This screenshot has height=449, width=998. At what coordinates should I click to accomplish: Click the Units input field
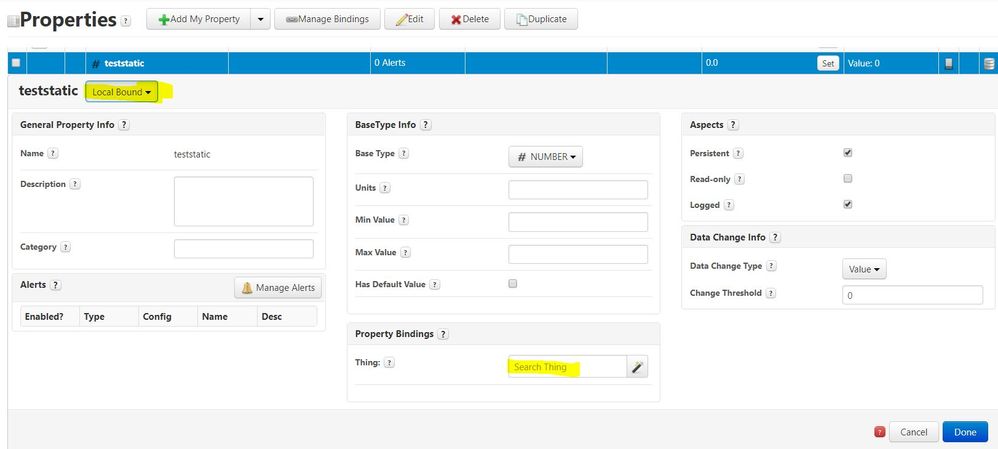[x=578, y=190]
